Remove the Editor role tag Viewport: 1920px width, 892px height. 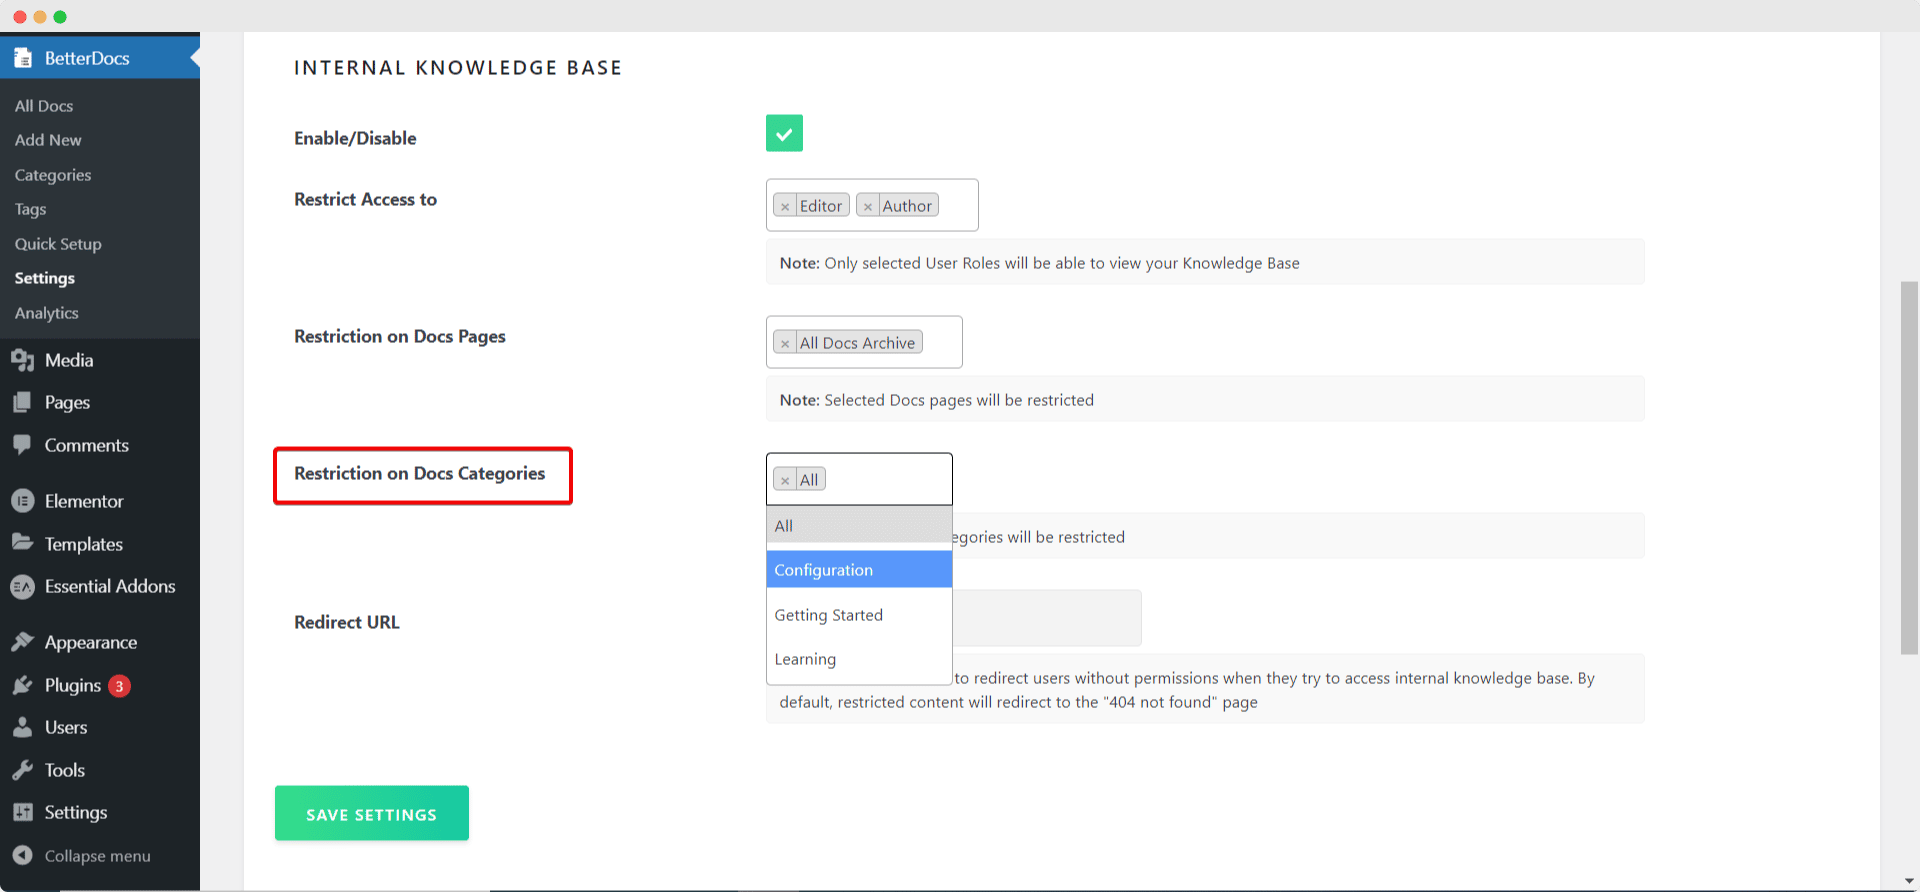click(785, 206)
